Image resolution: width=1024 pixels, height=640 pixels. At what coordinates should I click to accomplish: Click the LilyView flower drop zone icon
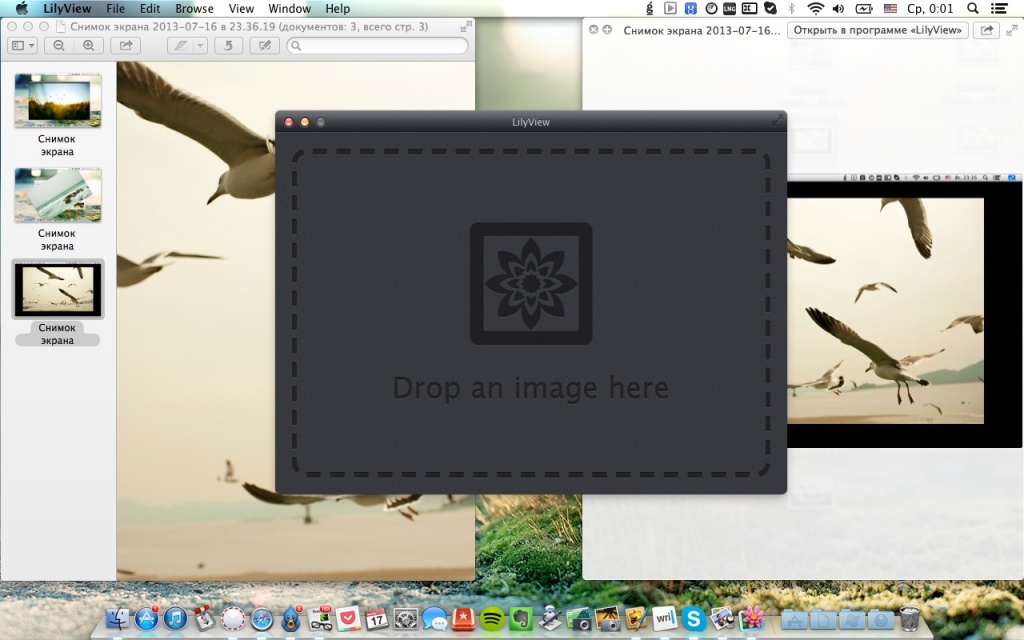pyautogui.click(x=531, y=283)
